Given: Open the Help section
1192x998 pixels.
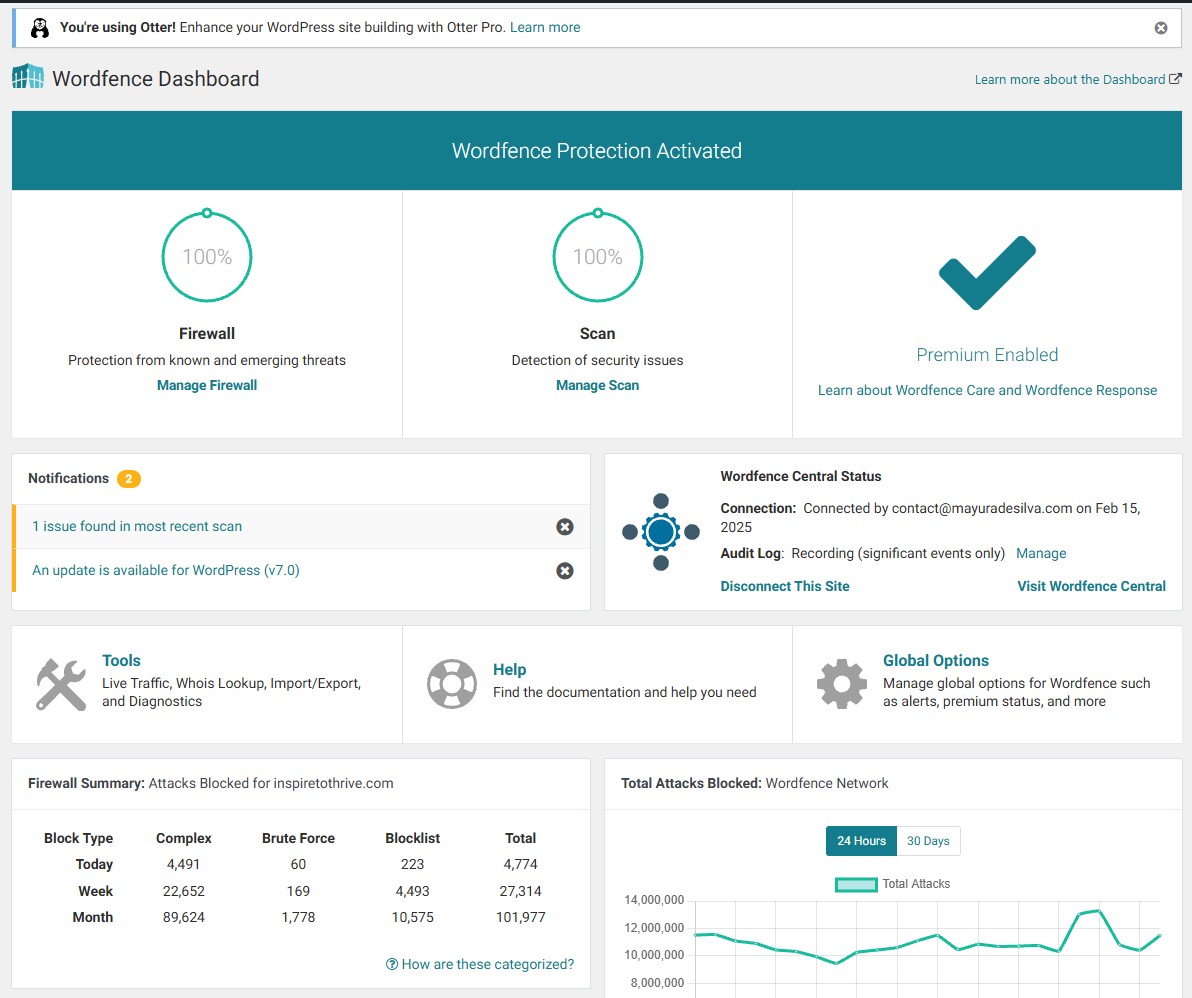Looking at the screenshot, I should 509,670.
